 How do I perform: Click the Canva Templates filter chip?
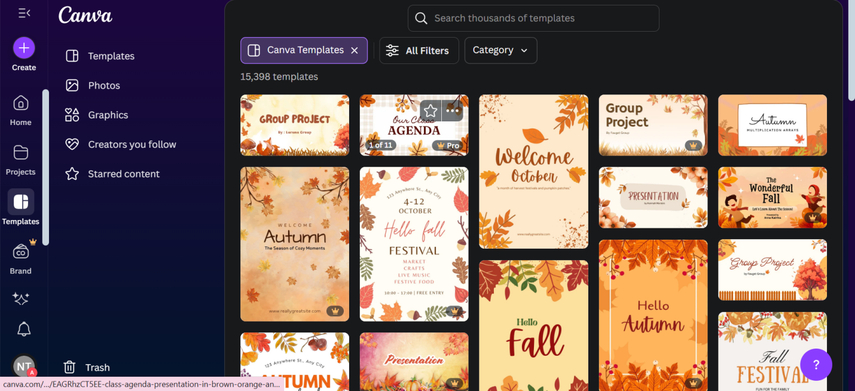(x=304, y=51)
